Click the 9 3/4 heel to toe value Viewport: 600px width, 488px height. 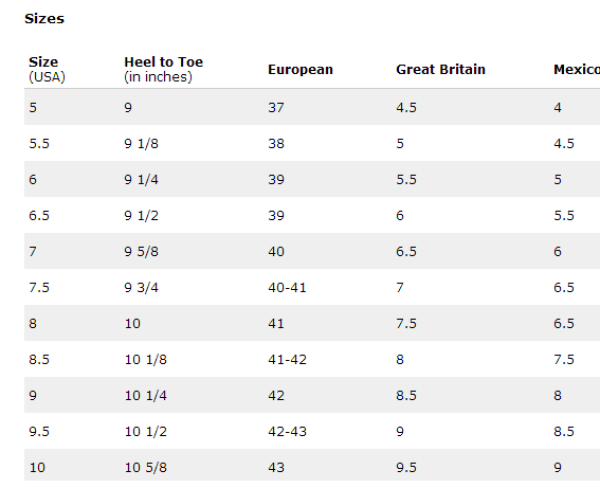(141, 287)
